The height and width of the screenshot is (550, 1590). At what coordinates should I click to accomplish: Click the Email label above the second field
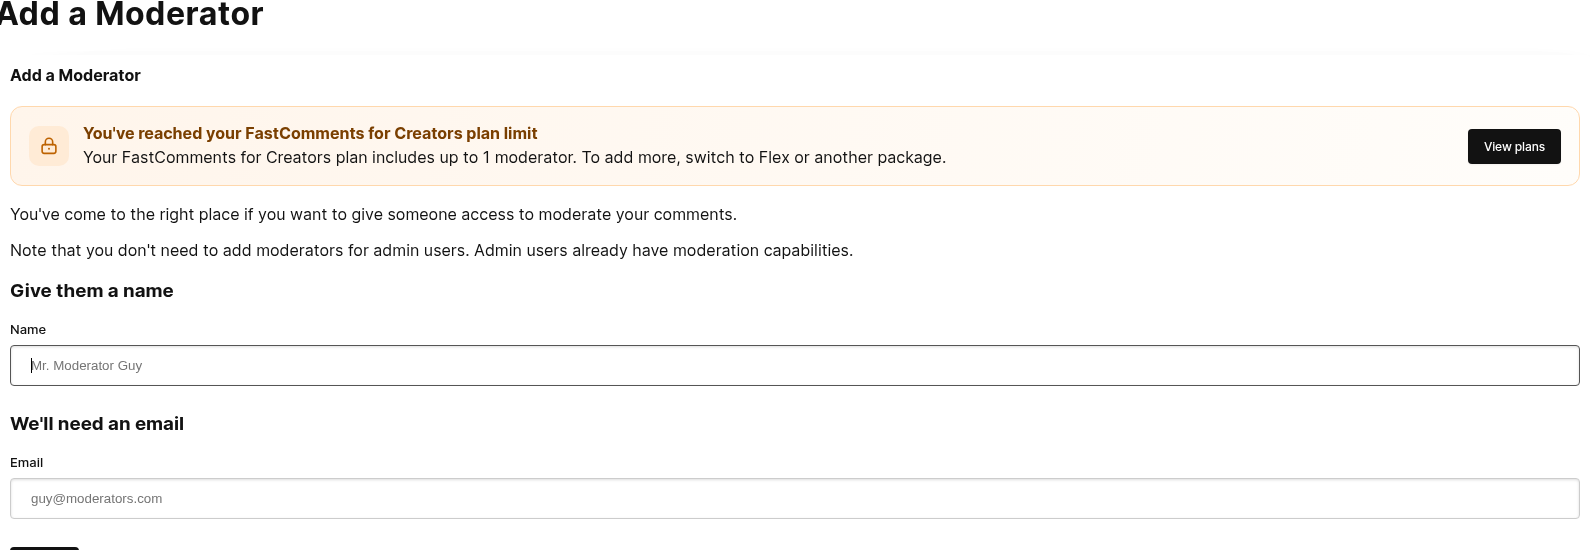pos(27,462)
